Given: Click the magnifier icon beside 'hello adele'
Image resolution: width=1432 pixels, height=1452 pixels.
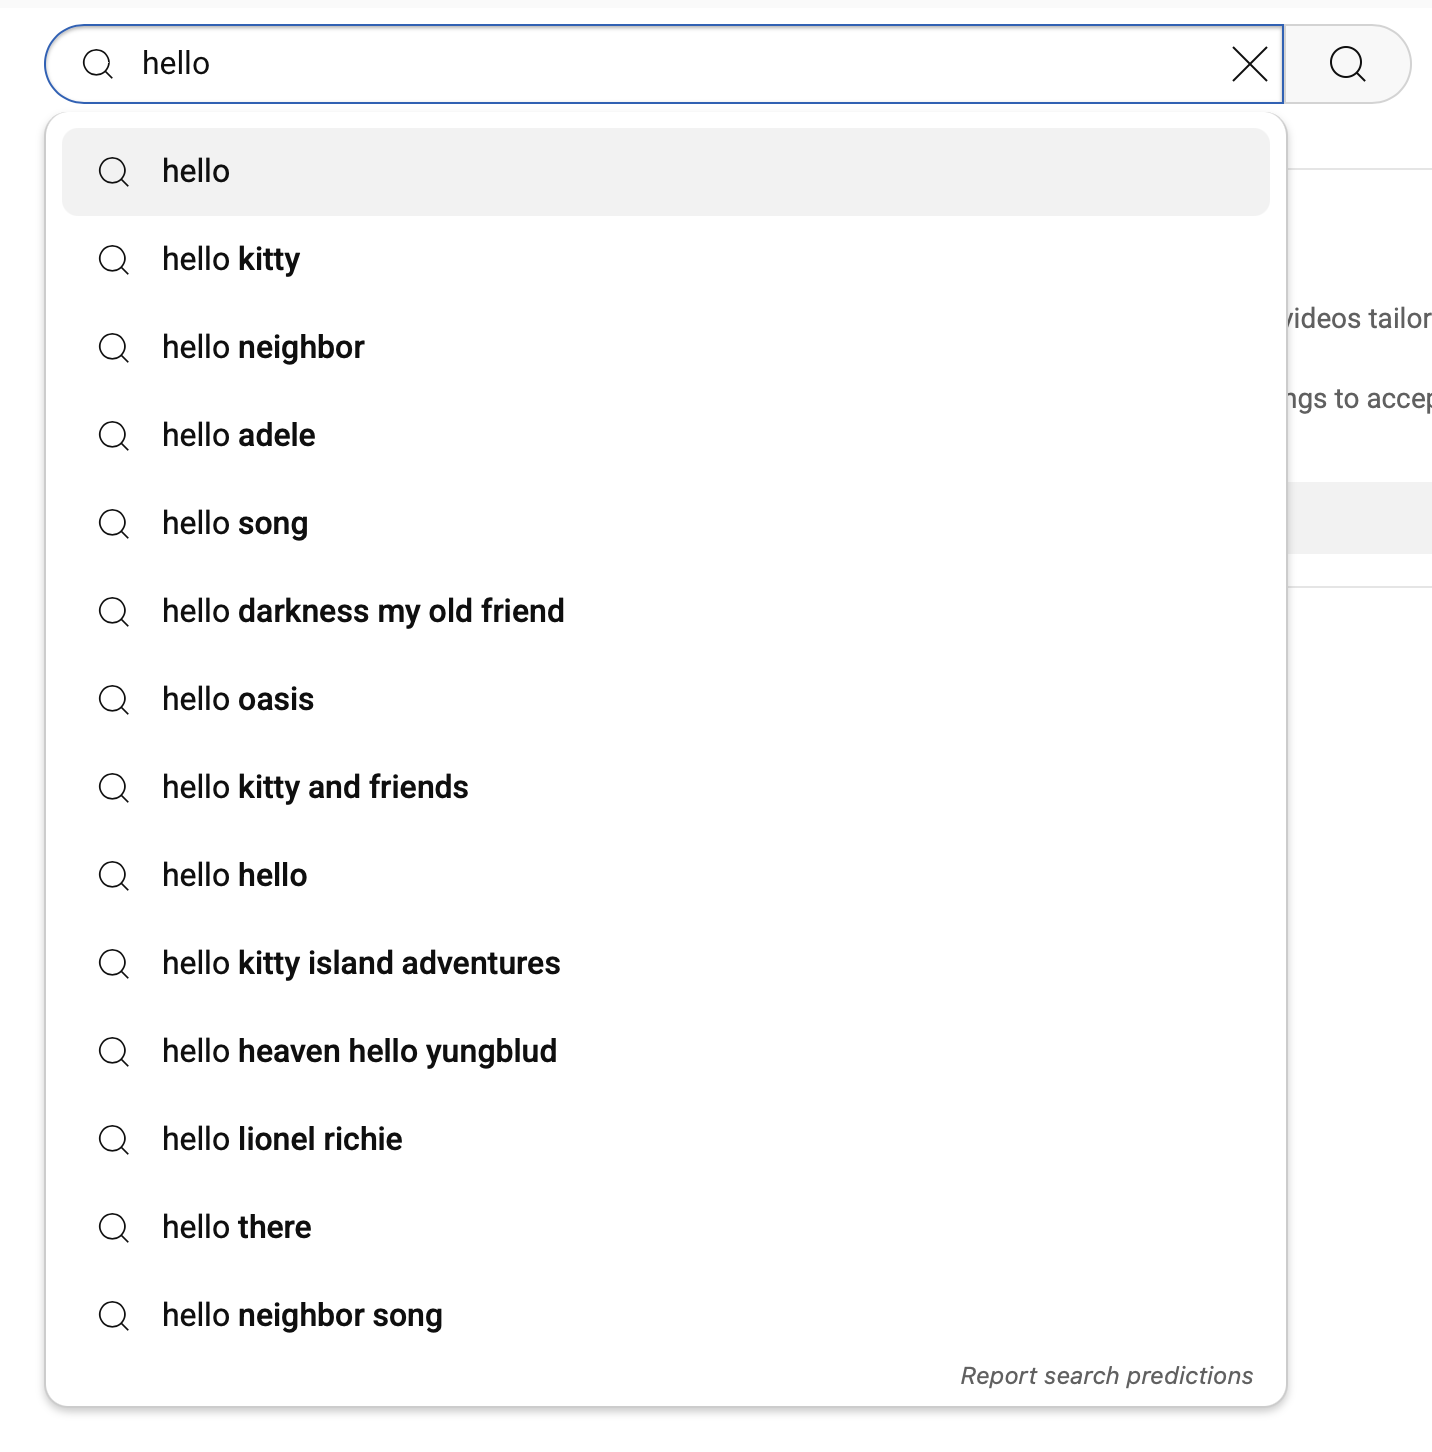Looking at the screenshot, I should (114, 436).
